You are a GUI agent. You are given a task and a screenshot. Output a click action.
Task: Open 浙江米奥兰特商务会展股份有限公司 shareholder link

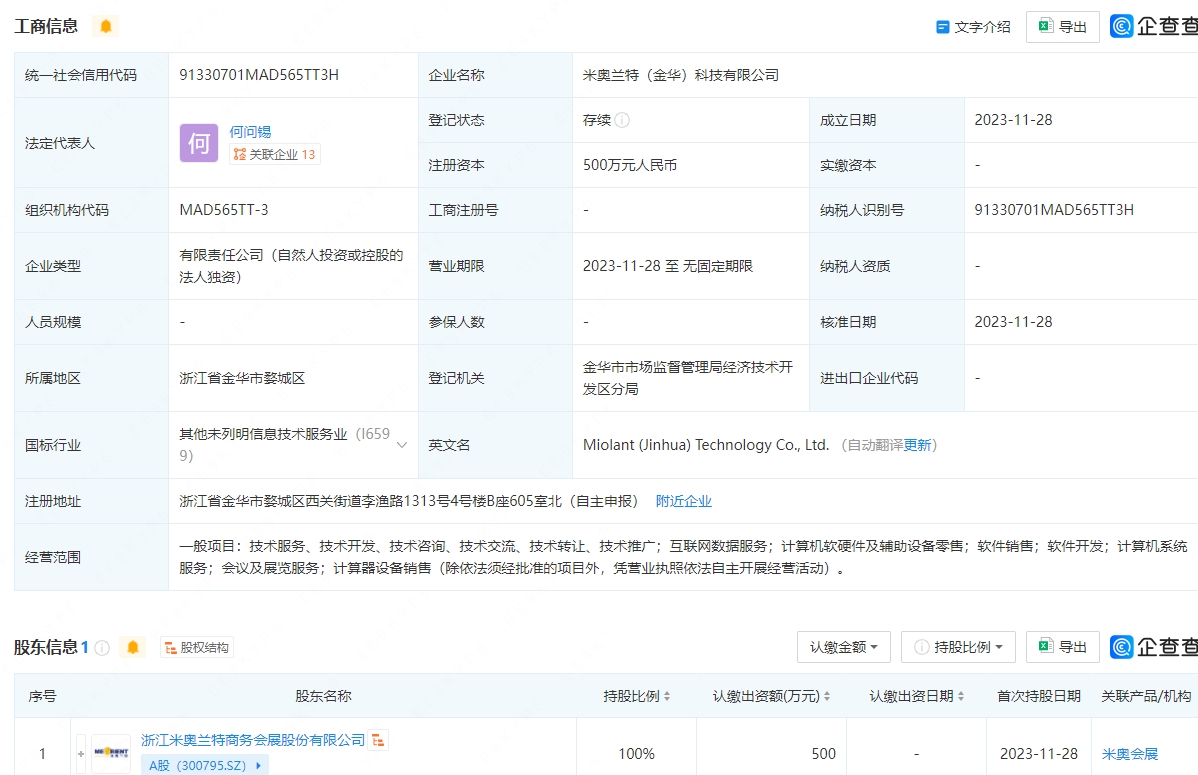click(x=253, y=740)
